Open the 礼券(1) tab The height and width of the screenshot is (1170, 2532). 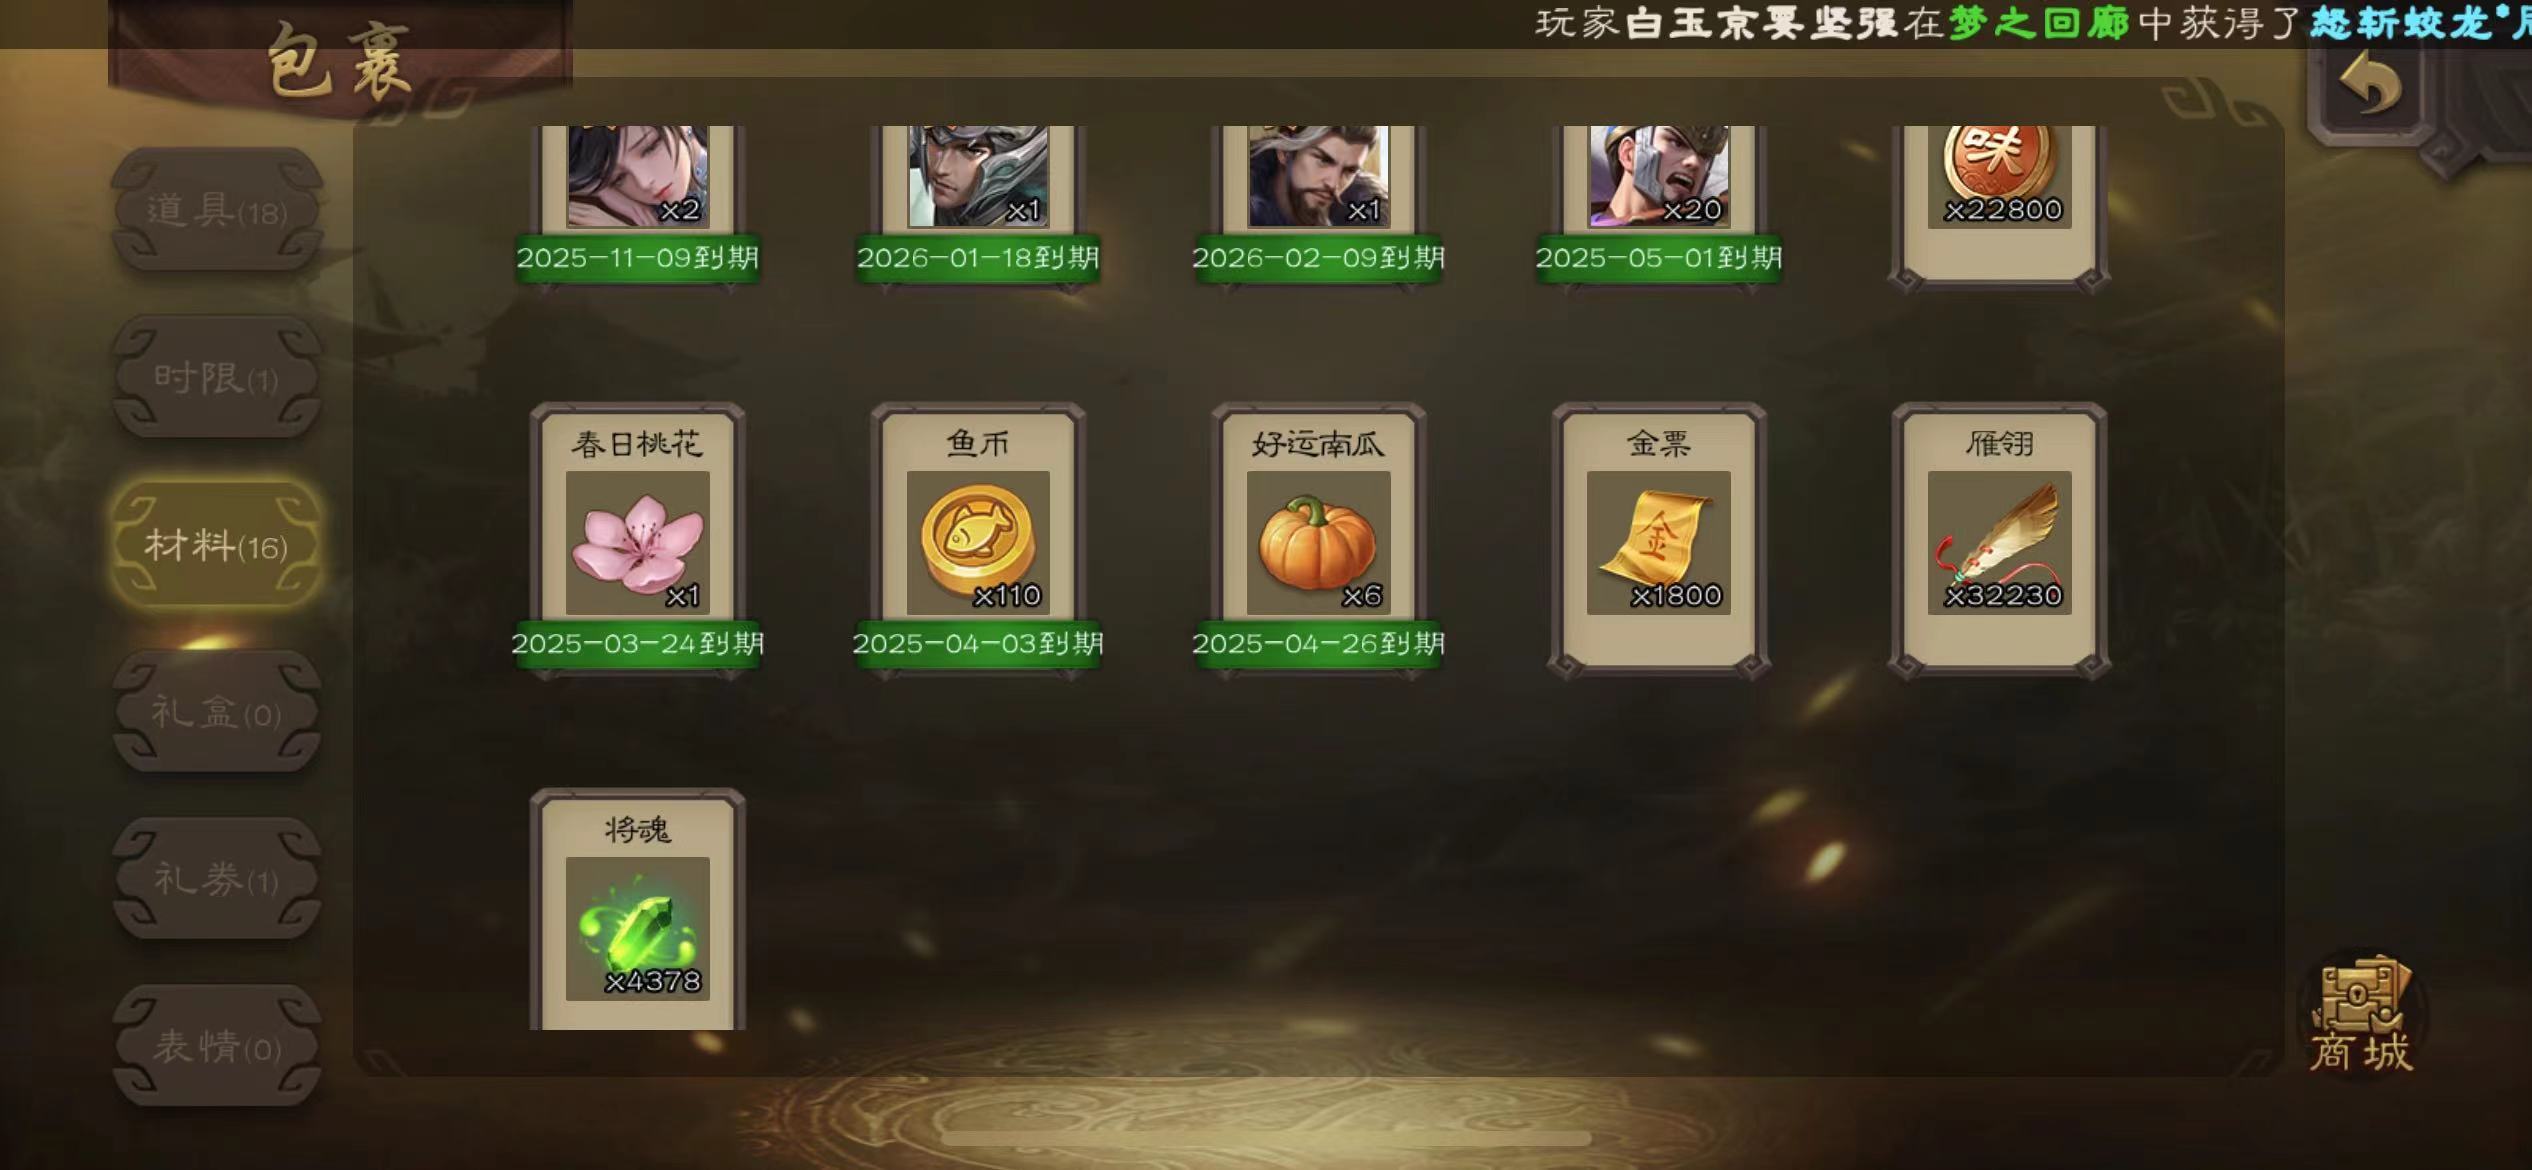(x=217, y=879)
